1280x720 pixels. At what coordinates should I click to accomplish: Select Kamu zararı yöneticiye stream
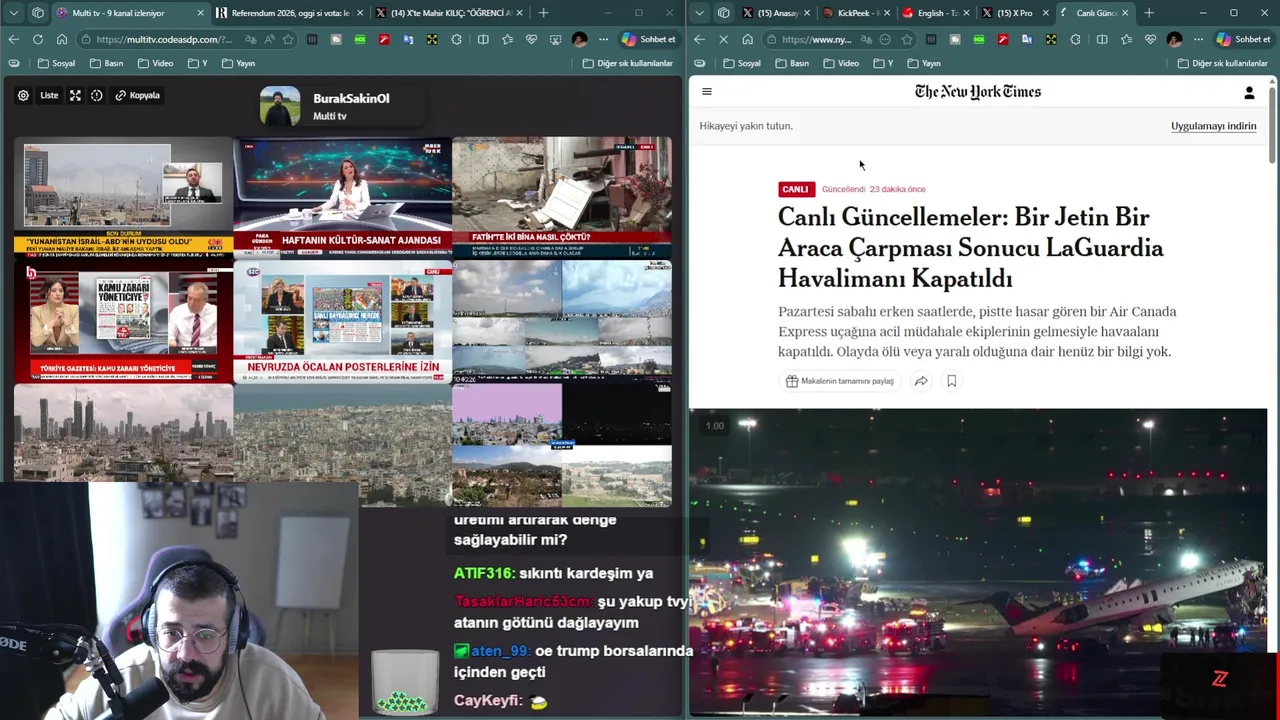click(x=123, y=321)
